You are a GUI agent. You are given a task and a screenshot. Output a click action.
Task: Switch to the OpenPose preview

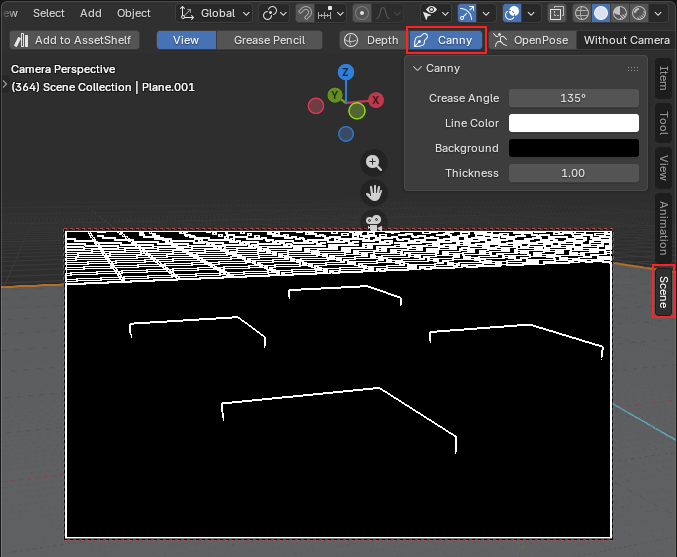(531, 40)
